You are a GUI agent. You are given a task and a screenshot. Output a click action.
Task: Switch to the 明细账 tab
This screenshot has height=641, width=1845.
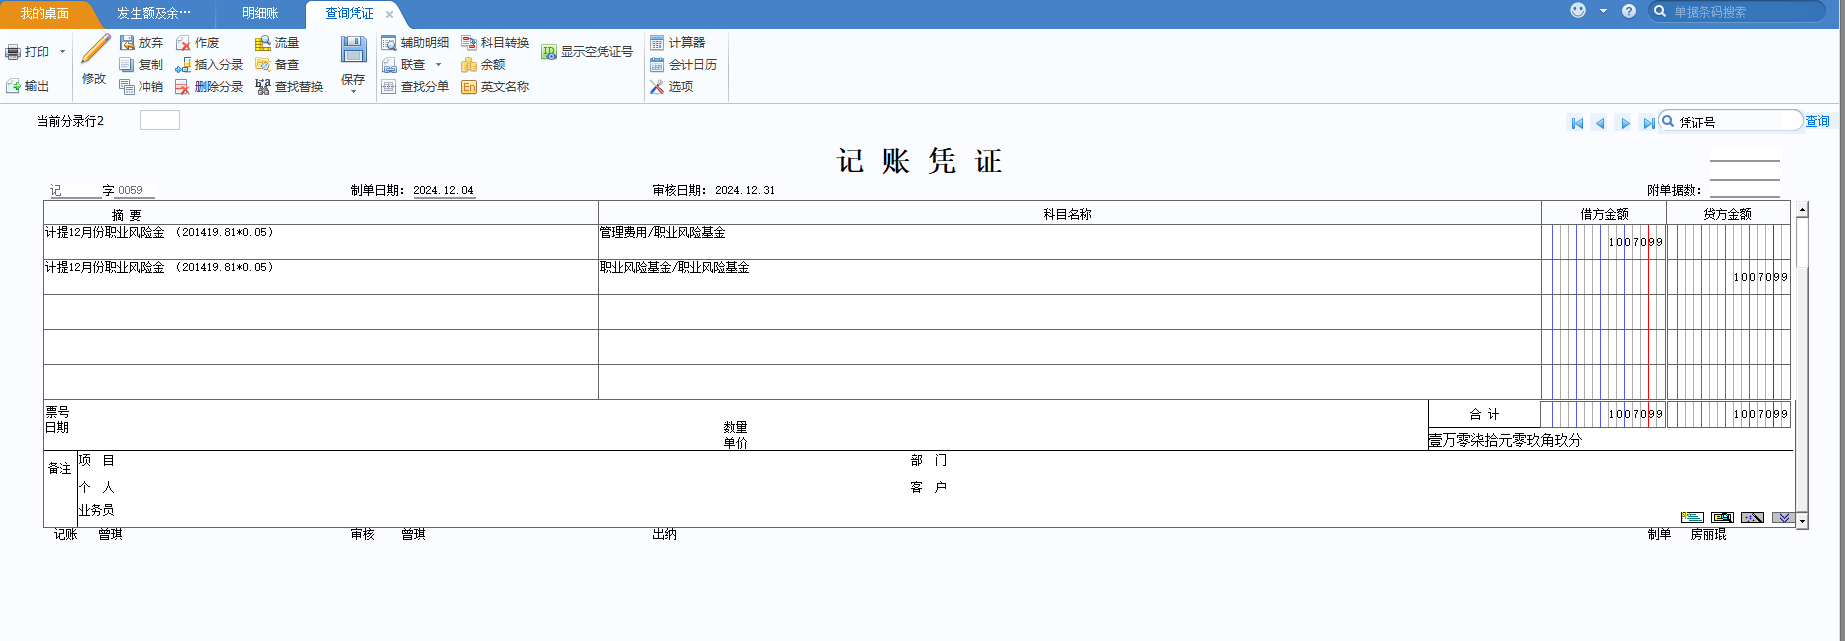[260, 14]
